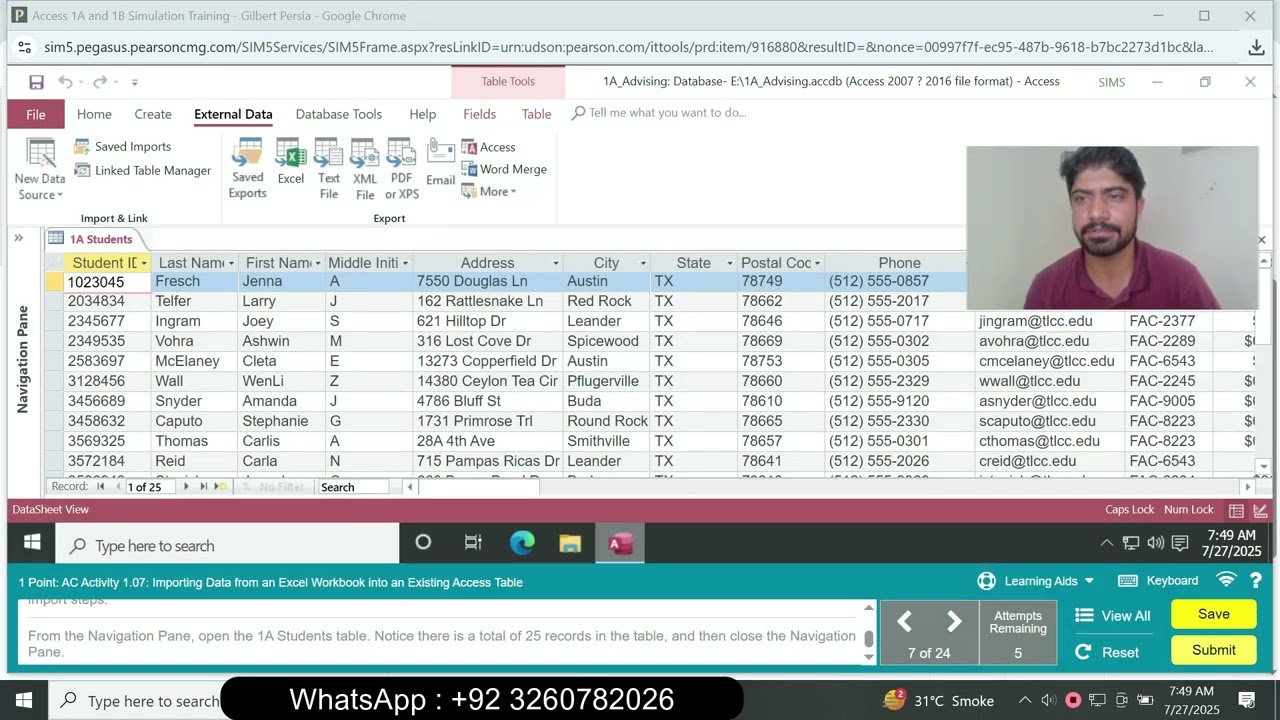1280x720 pixels.
Task: Switch to the Database Tools tab
Action: point(339,114)
